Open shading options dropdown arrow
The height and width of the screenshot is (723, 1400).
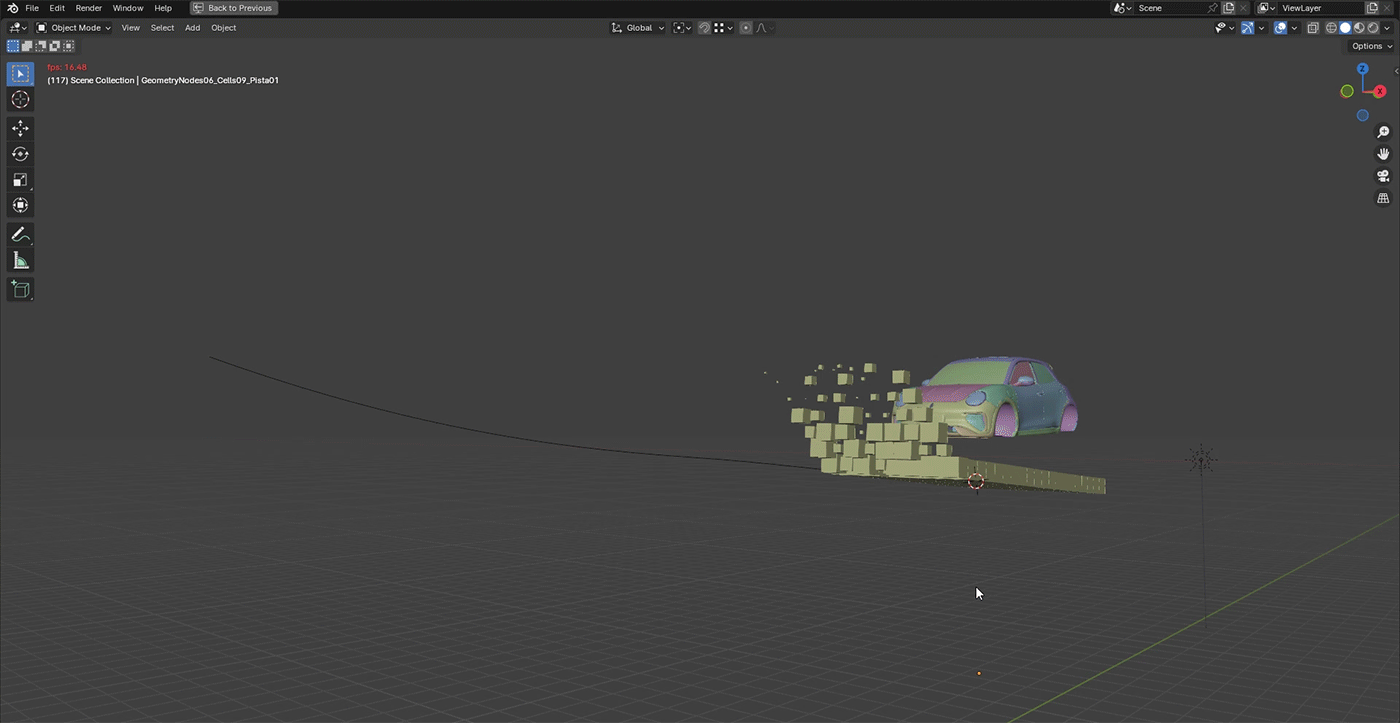(x=1387, y=28)
